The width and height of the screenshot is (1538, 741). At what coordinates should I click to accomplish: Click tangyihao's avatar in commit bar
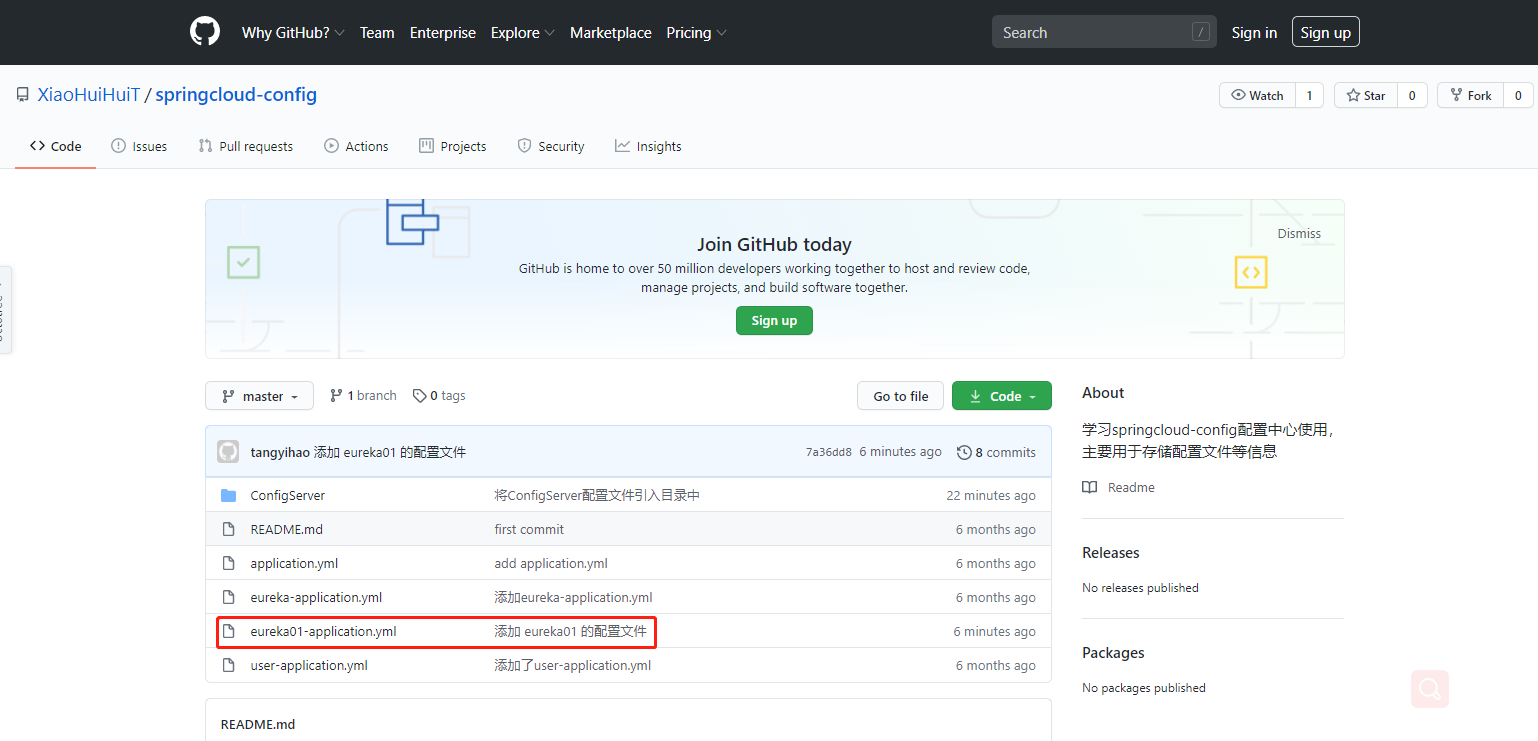pyautogui.click(x=228, y=452)
